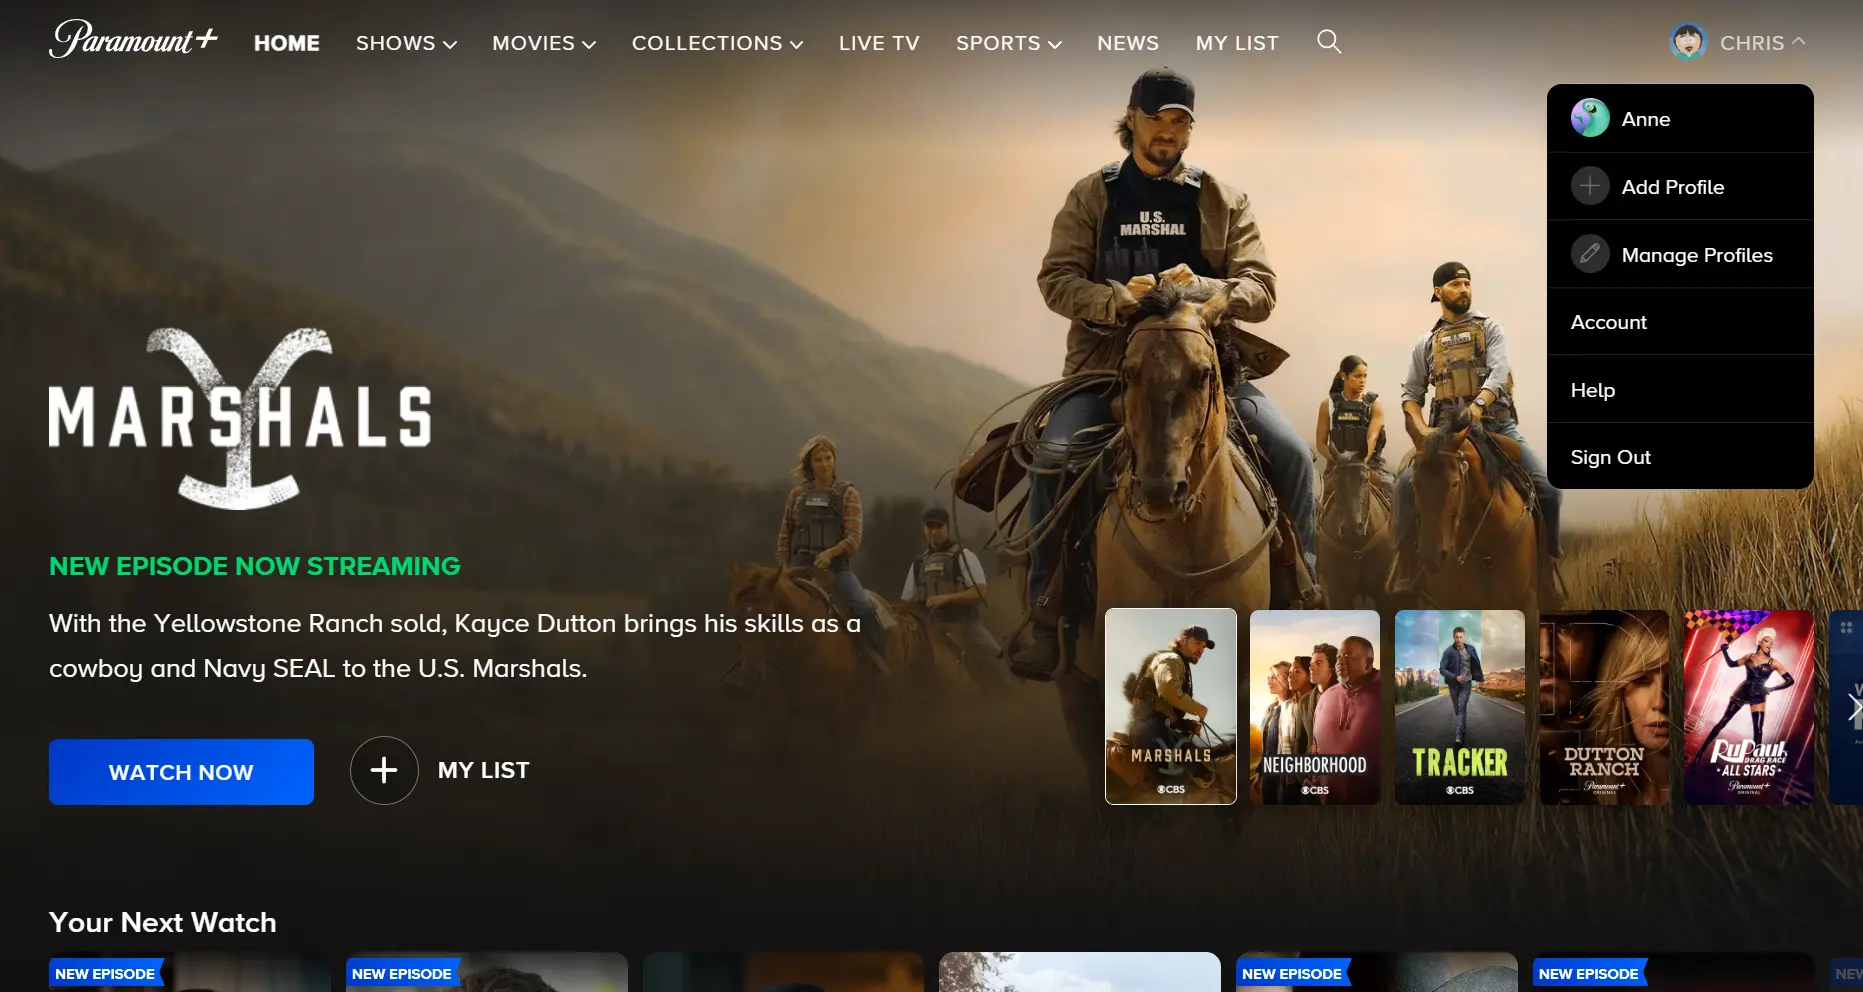Viewport: 1863px width, 992px height.
Task: Select the Dutton Ranch poster thumbnail
Action: 1604,707
